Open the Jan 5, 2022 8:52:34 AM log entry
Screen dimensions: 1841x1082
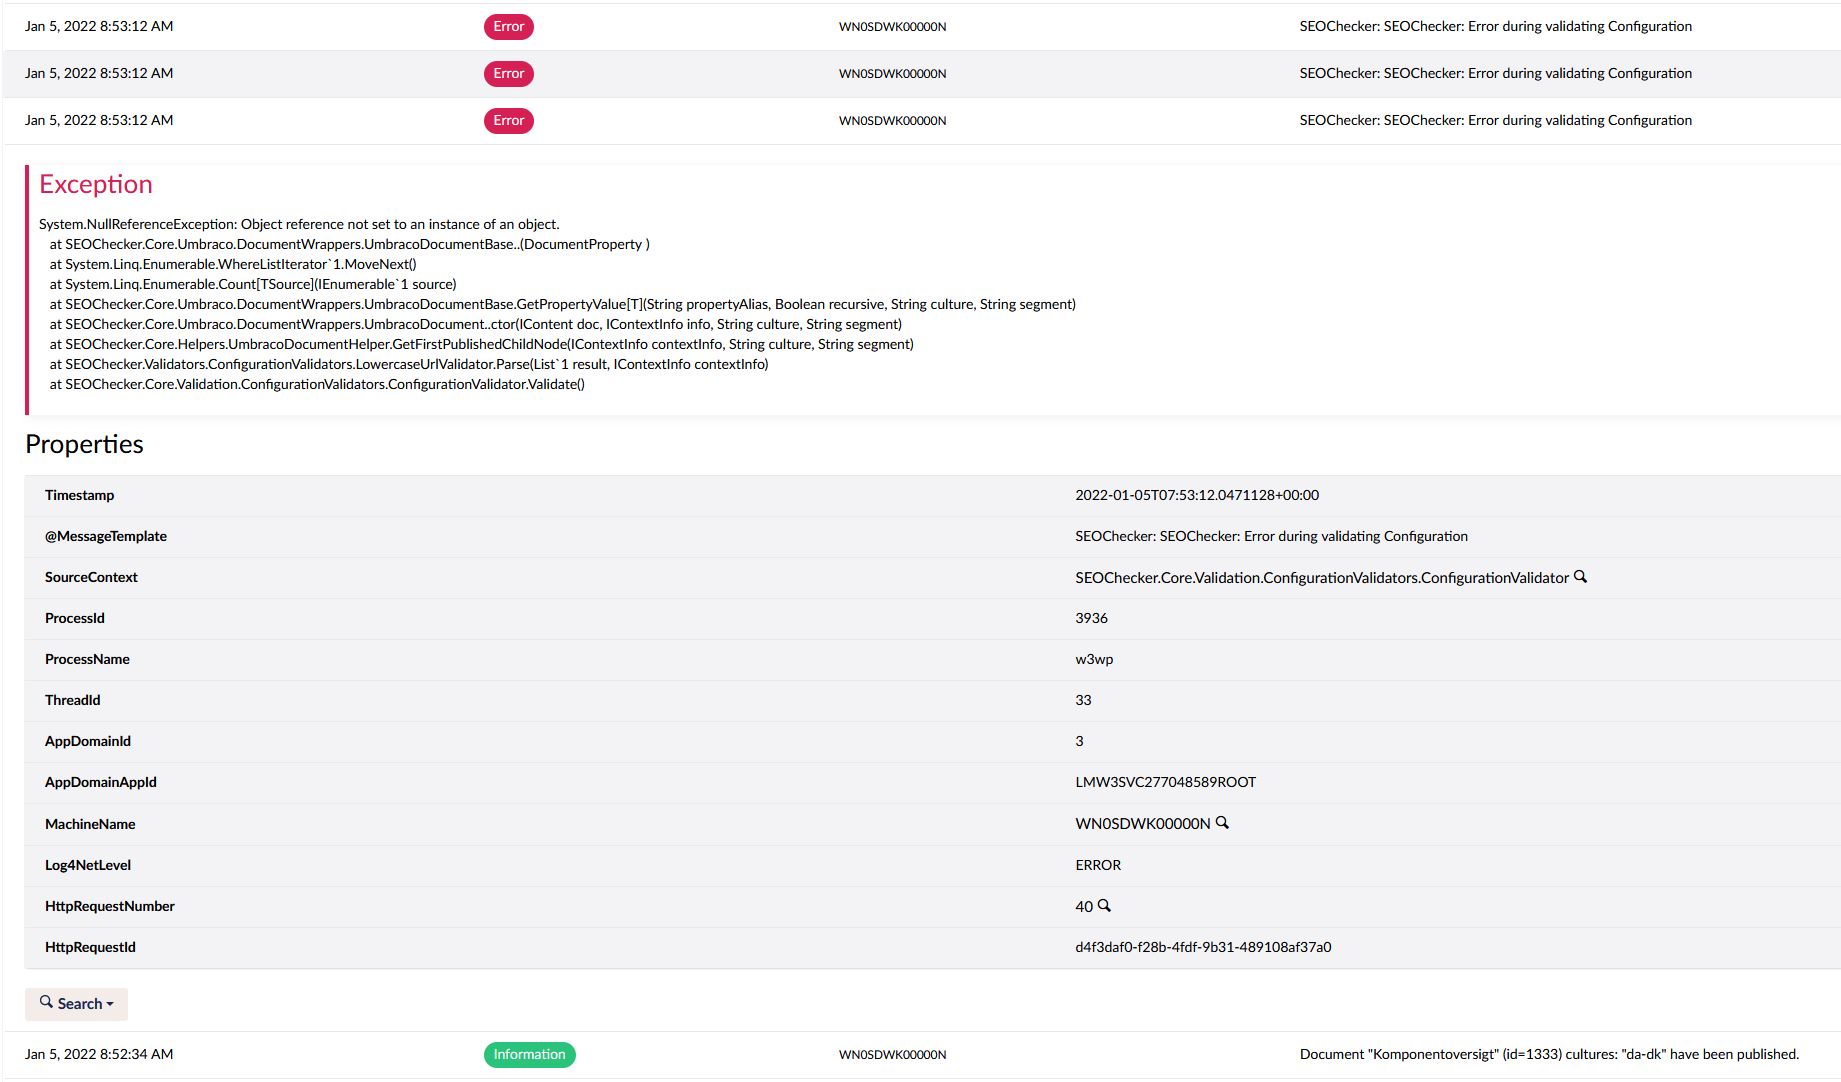click(921, 1054)
